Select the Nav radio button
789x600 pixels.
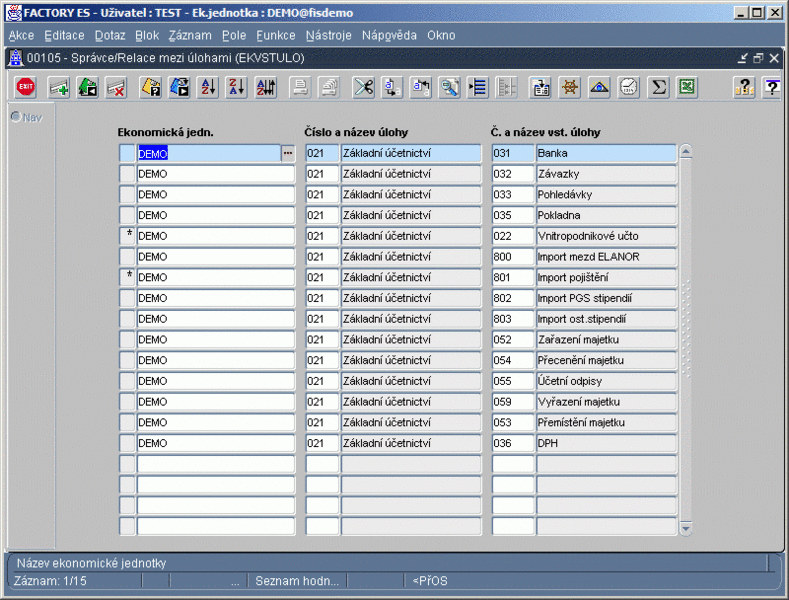click(x=16, y=117)
